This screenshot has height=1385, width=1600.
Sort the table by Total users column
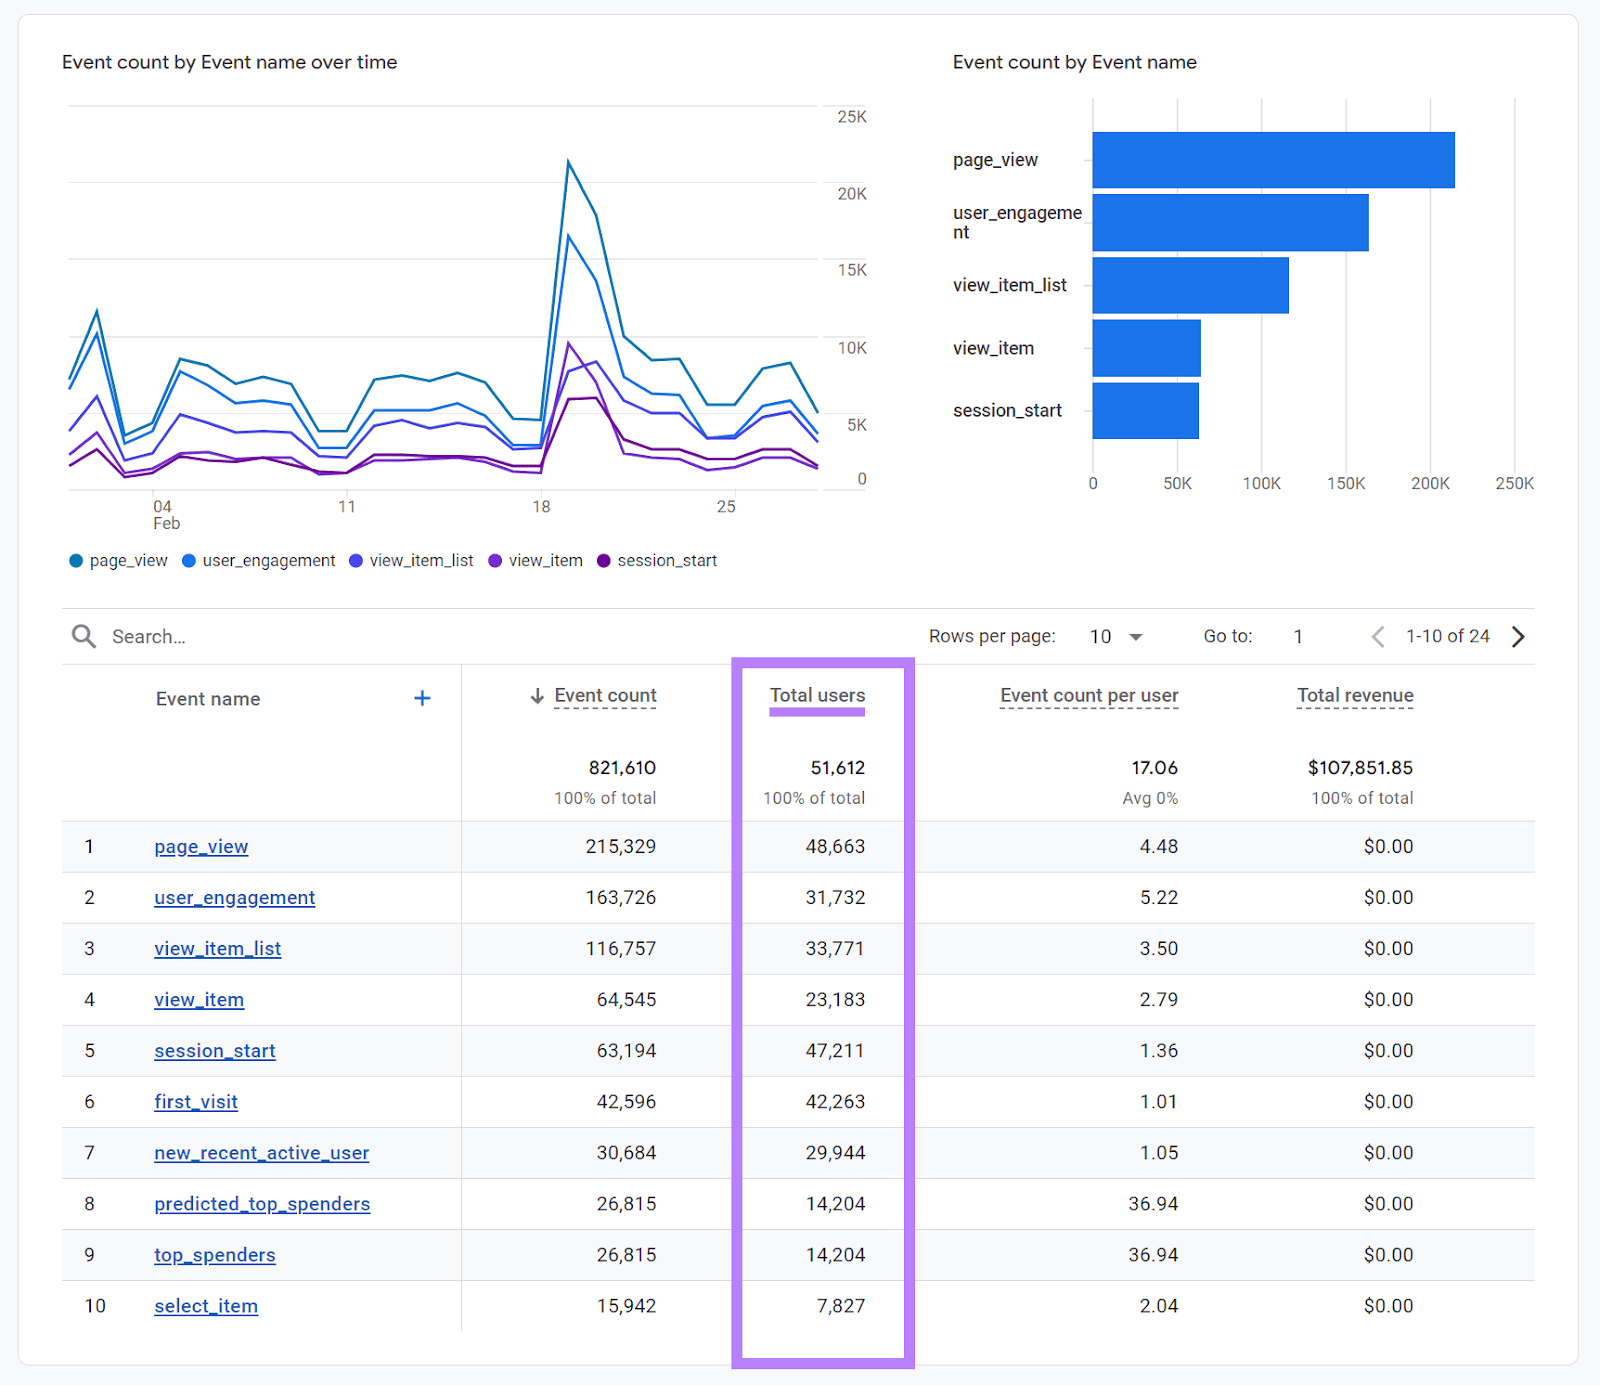point(817,695)
